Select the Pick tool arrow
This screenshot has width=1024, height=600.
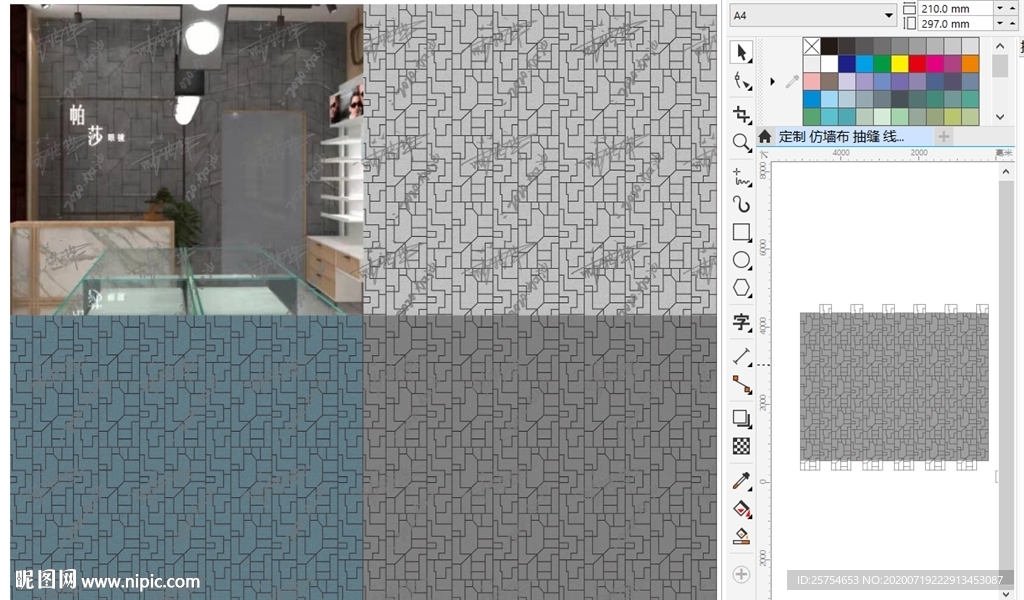(741, 52)
